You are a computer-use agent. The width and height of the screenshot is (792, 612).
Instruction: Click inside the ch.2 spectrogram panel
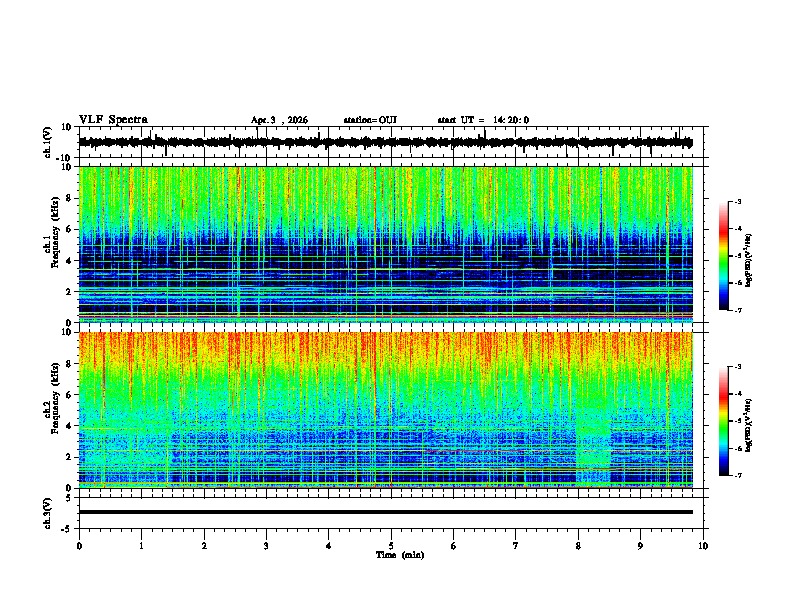(x=386, y=410)
